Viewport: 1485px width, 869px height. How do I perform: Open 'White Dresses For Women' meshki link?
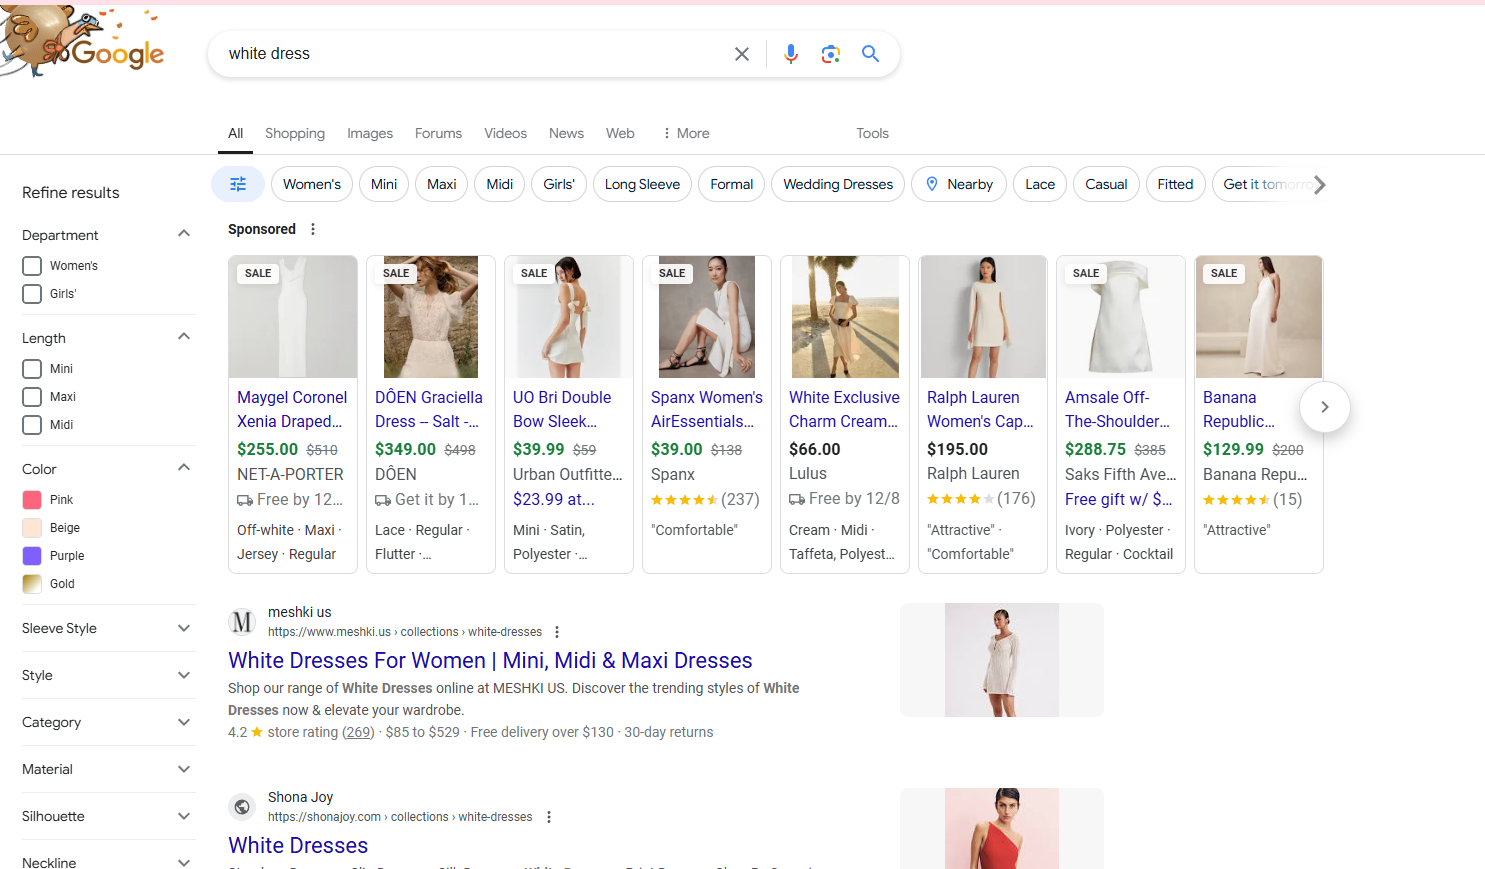coord(490,660)
